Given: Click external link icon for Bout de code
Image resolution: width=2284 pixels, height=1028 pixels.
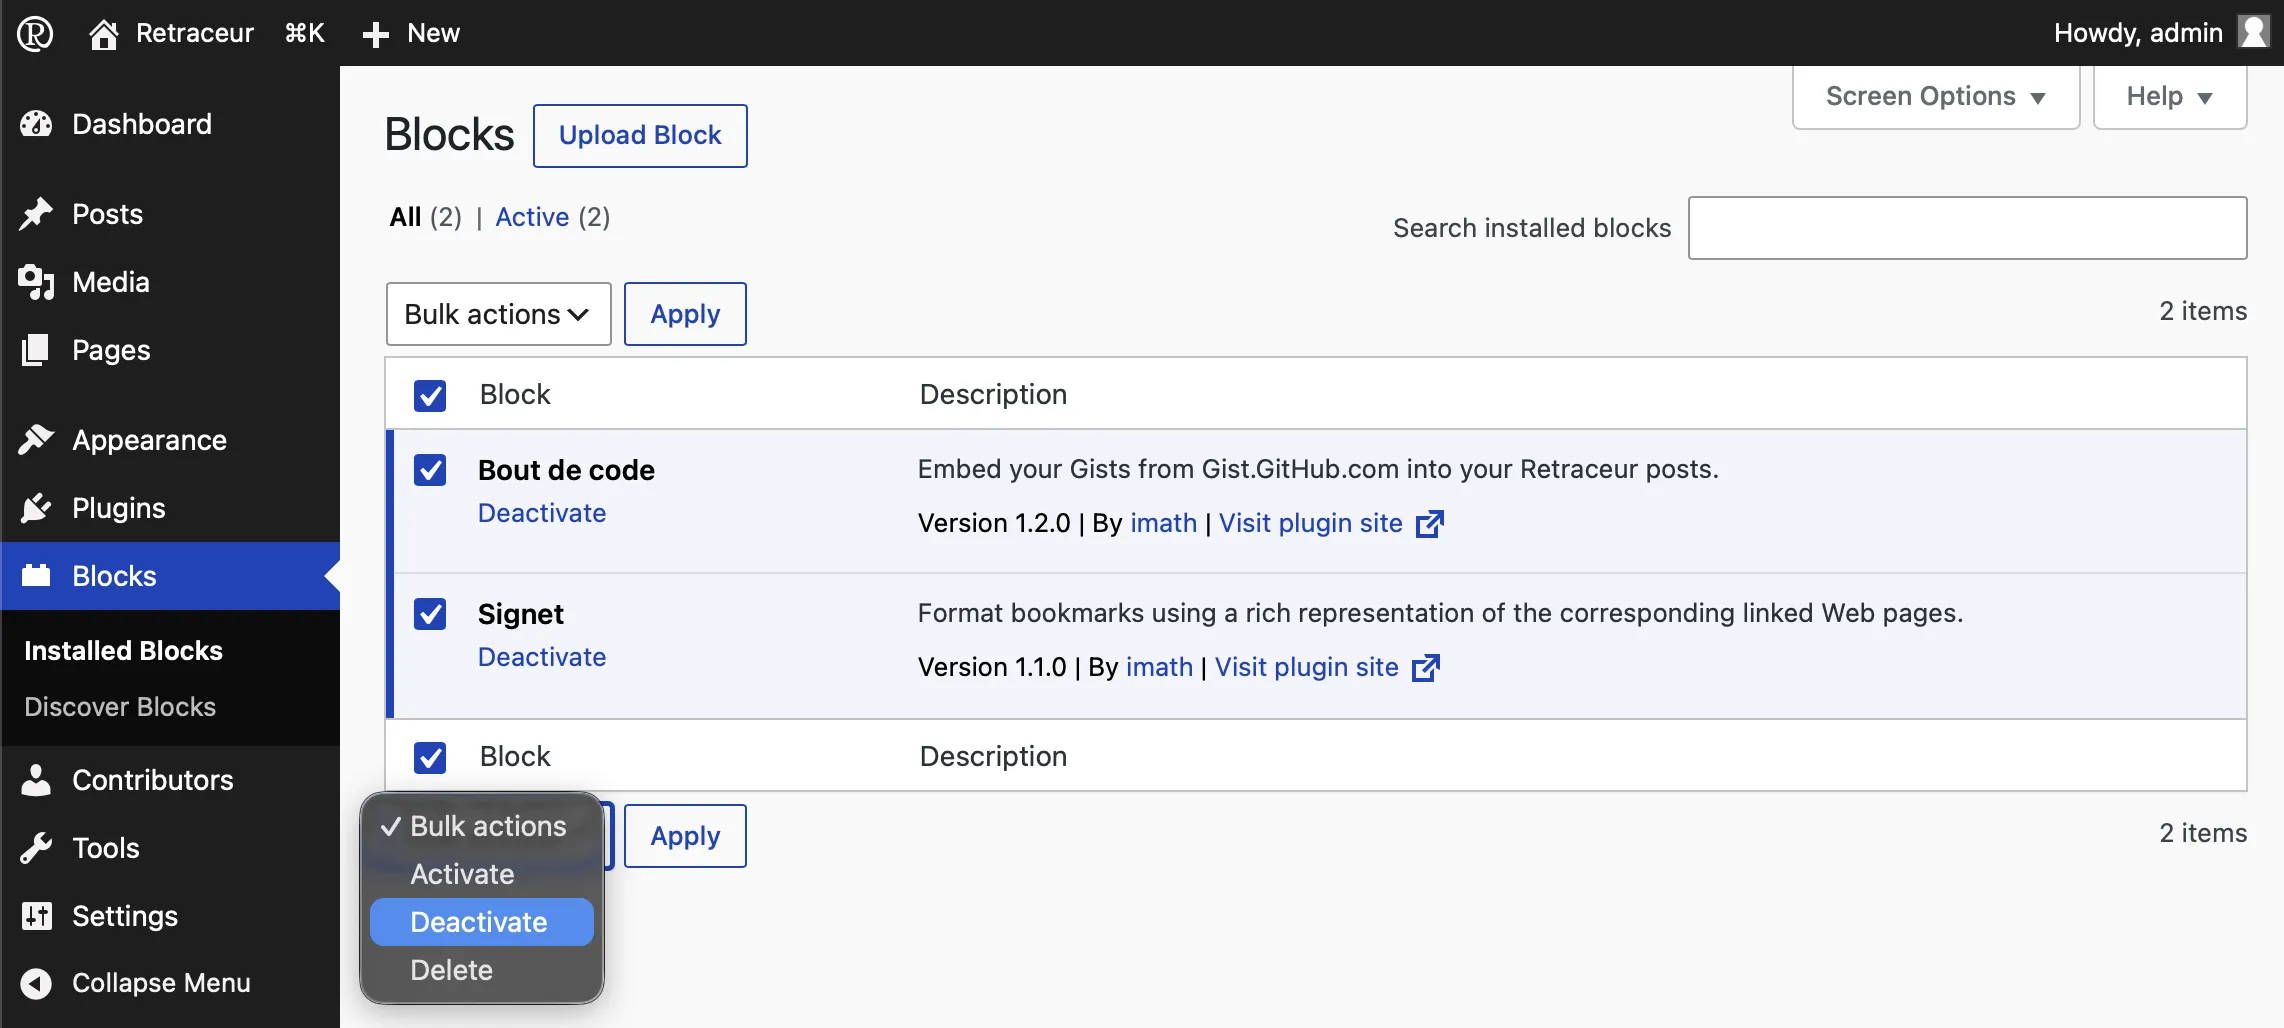Looking at the screenshot, I should click(x=1430, y=523).
